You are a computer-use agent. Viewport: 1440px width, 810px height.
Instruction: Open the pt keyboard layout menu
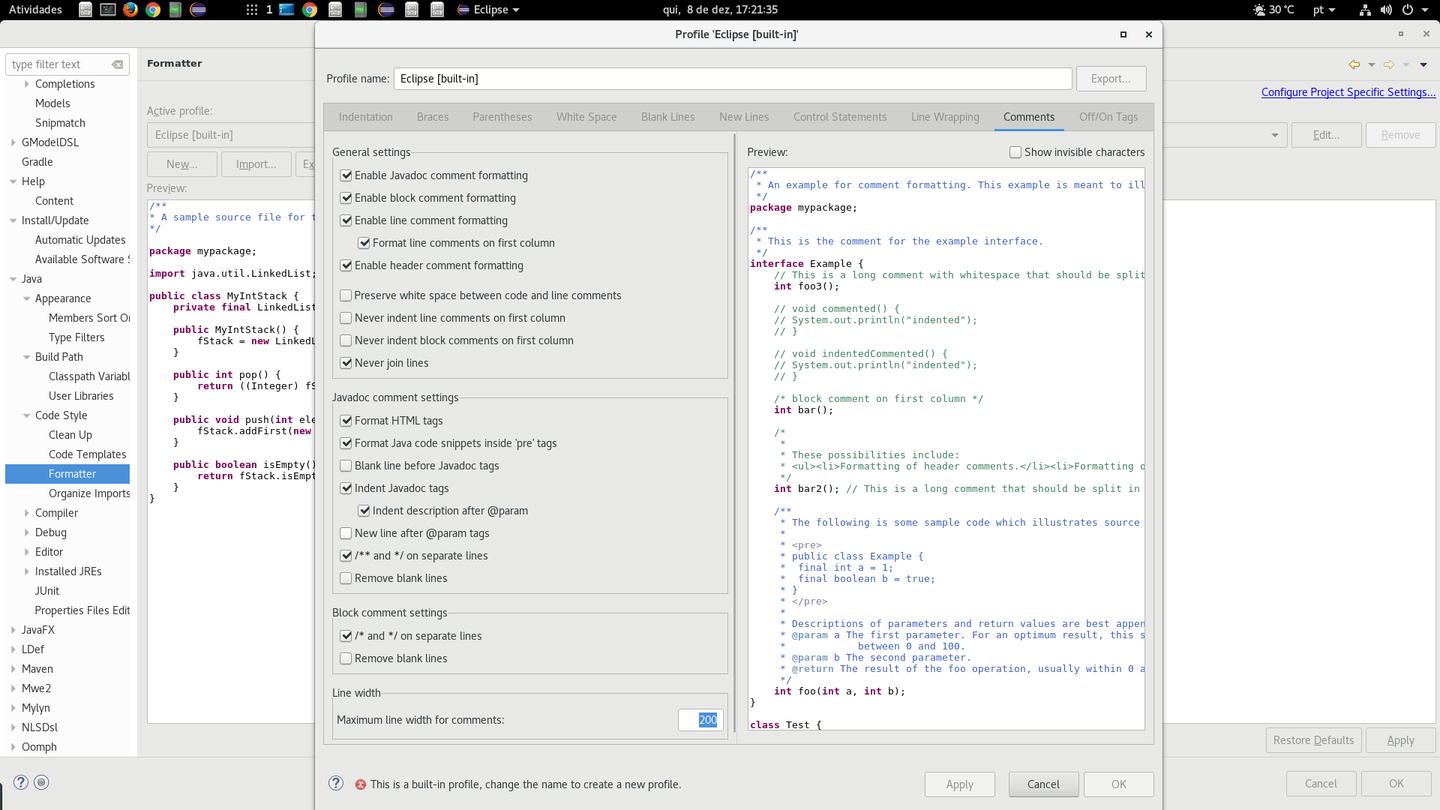click(1324, 10)
